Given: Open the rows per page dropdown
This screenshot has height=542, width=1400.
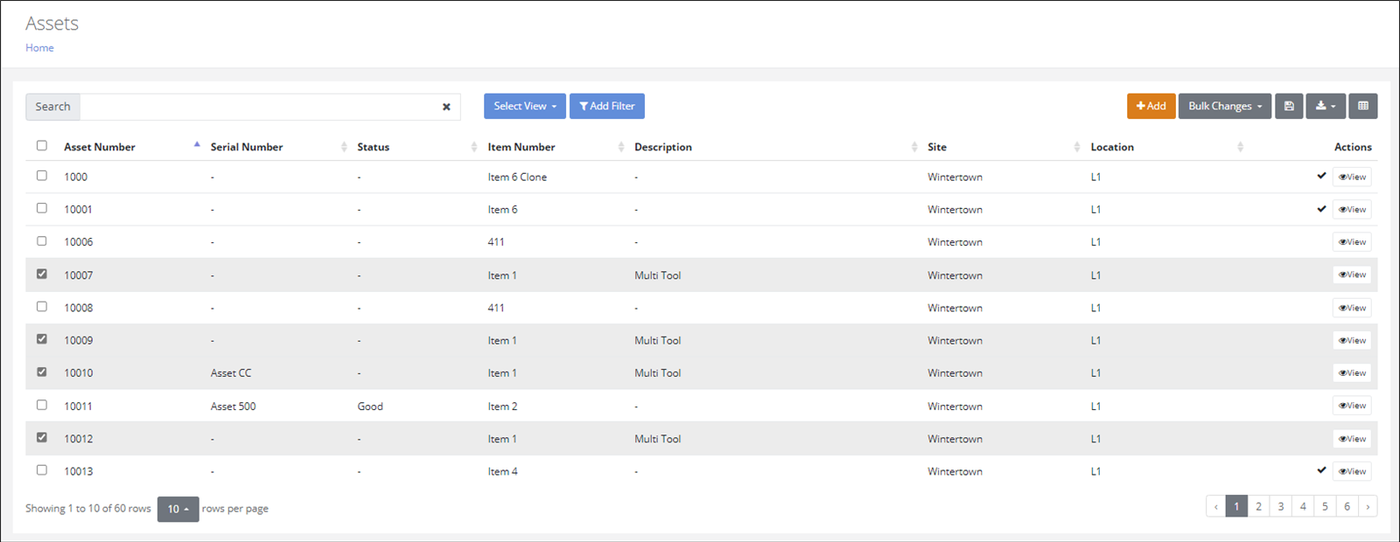Looking at the screenshot, I should click(x=178, y=509).
